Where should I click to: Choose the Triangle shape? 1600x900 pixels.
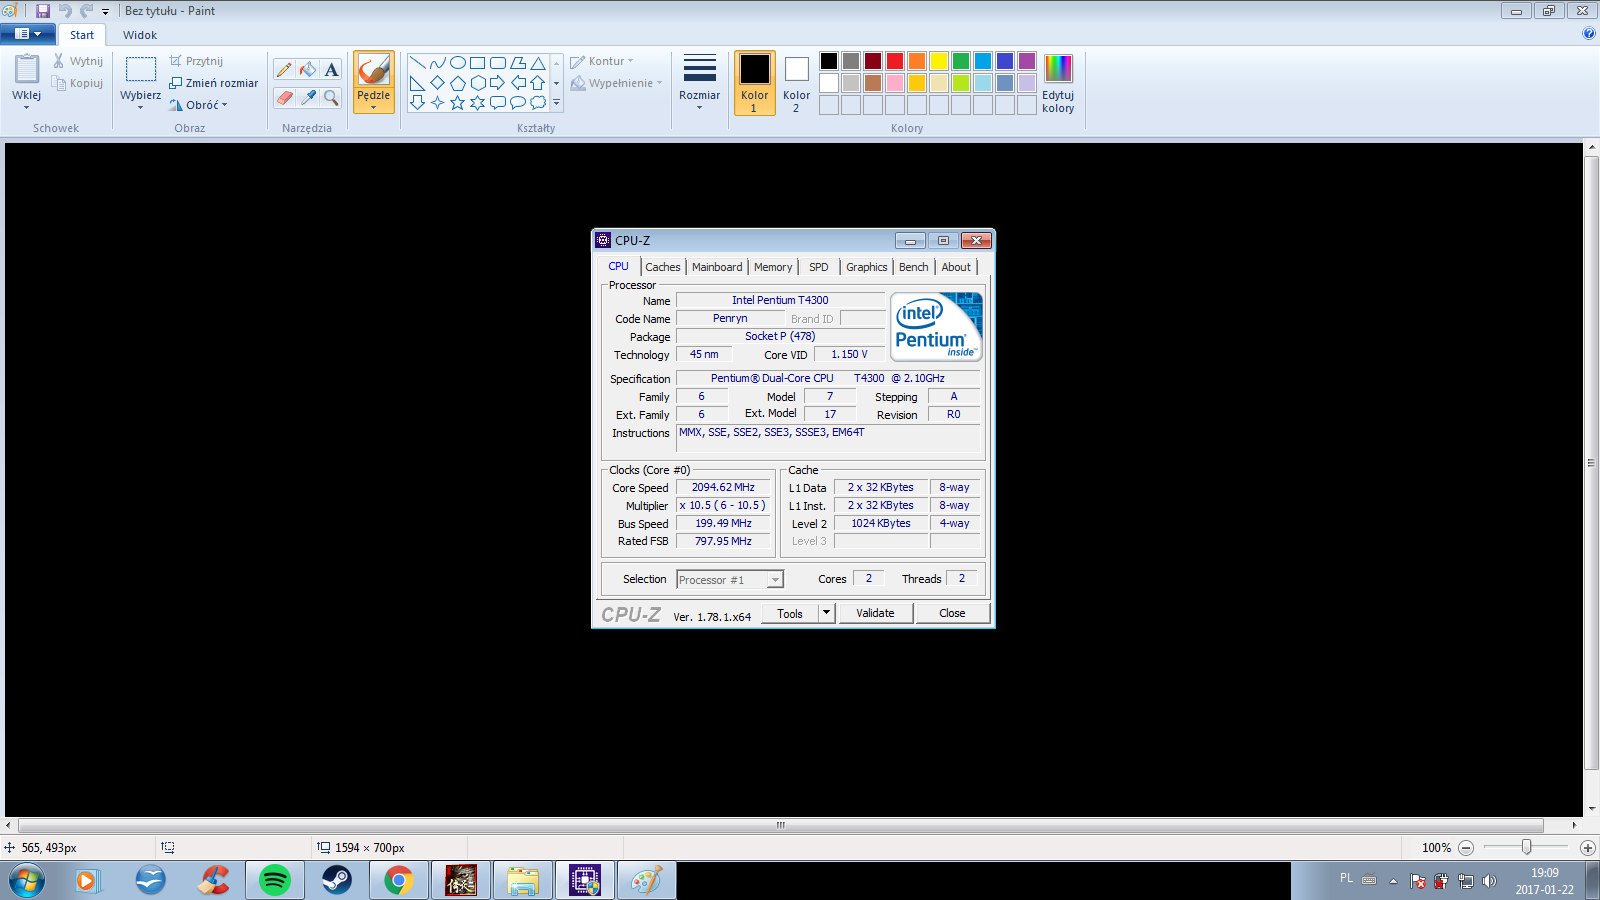pyautogui.click(x=538, y=63)
